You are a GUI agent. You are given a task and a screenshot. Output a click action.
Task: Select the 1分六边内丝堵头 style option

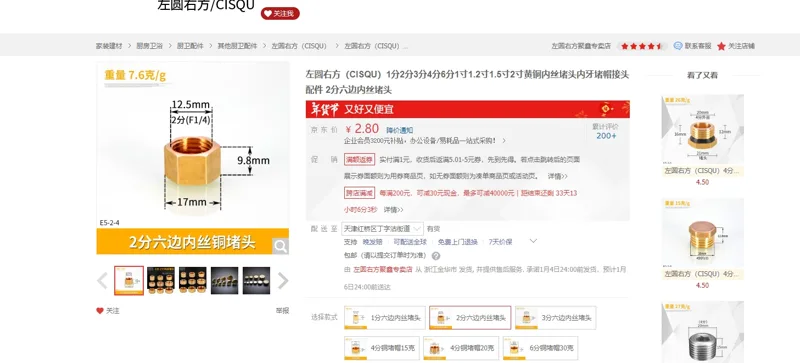click(384, 318)
